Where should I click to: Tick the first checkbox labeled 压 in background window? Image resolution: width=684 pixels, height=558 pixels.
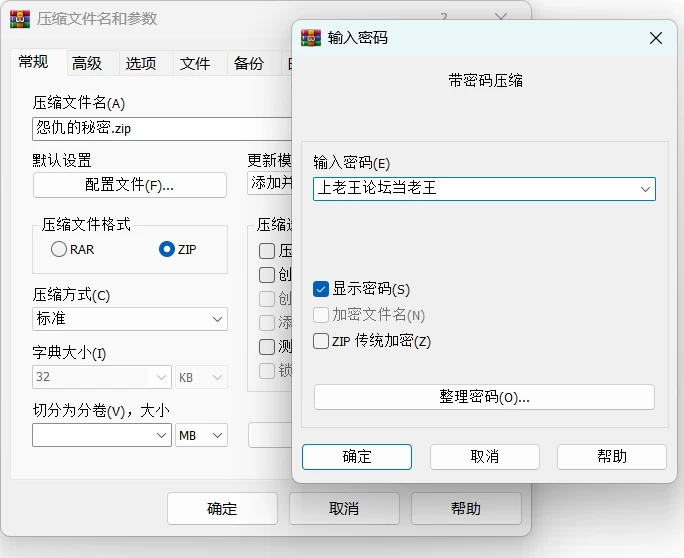click(267, 251)
